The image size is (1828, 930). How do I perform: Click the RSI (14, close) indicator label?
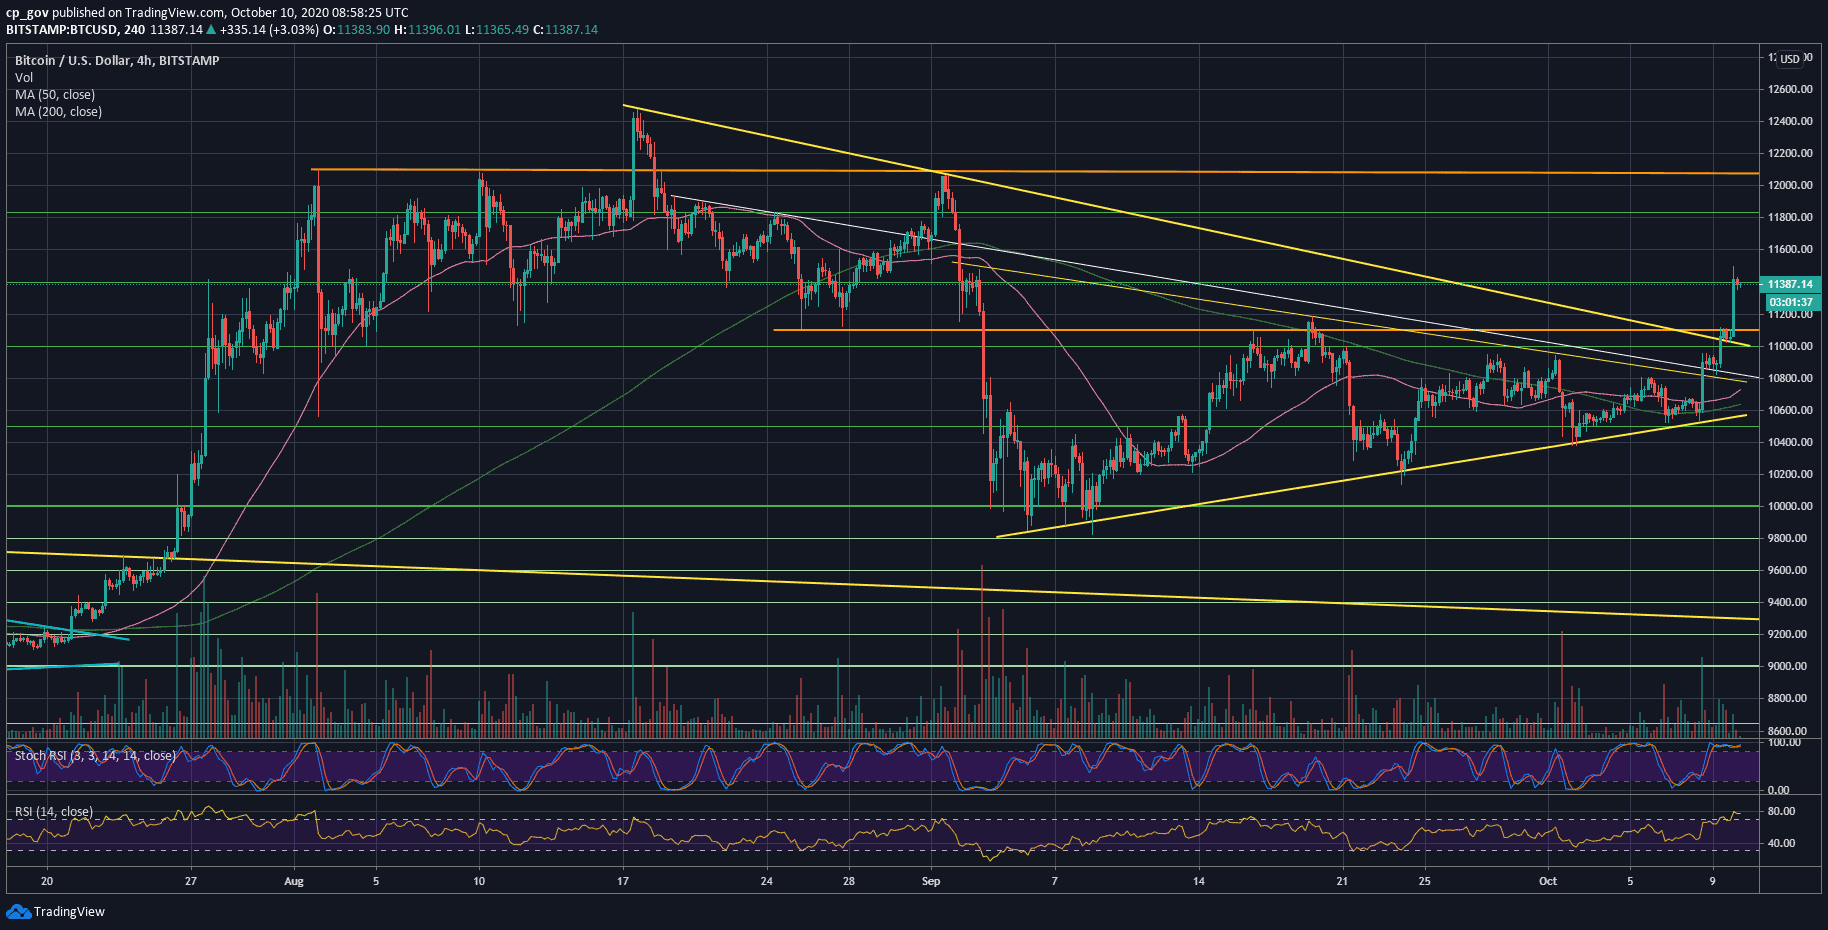(x=54, y=811)
